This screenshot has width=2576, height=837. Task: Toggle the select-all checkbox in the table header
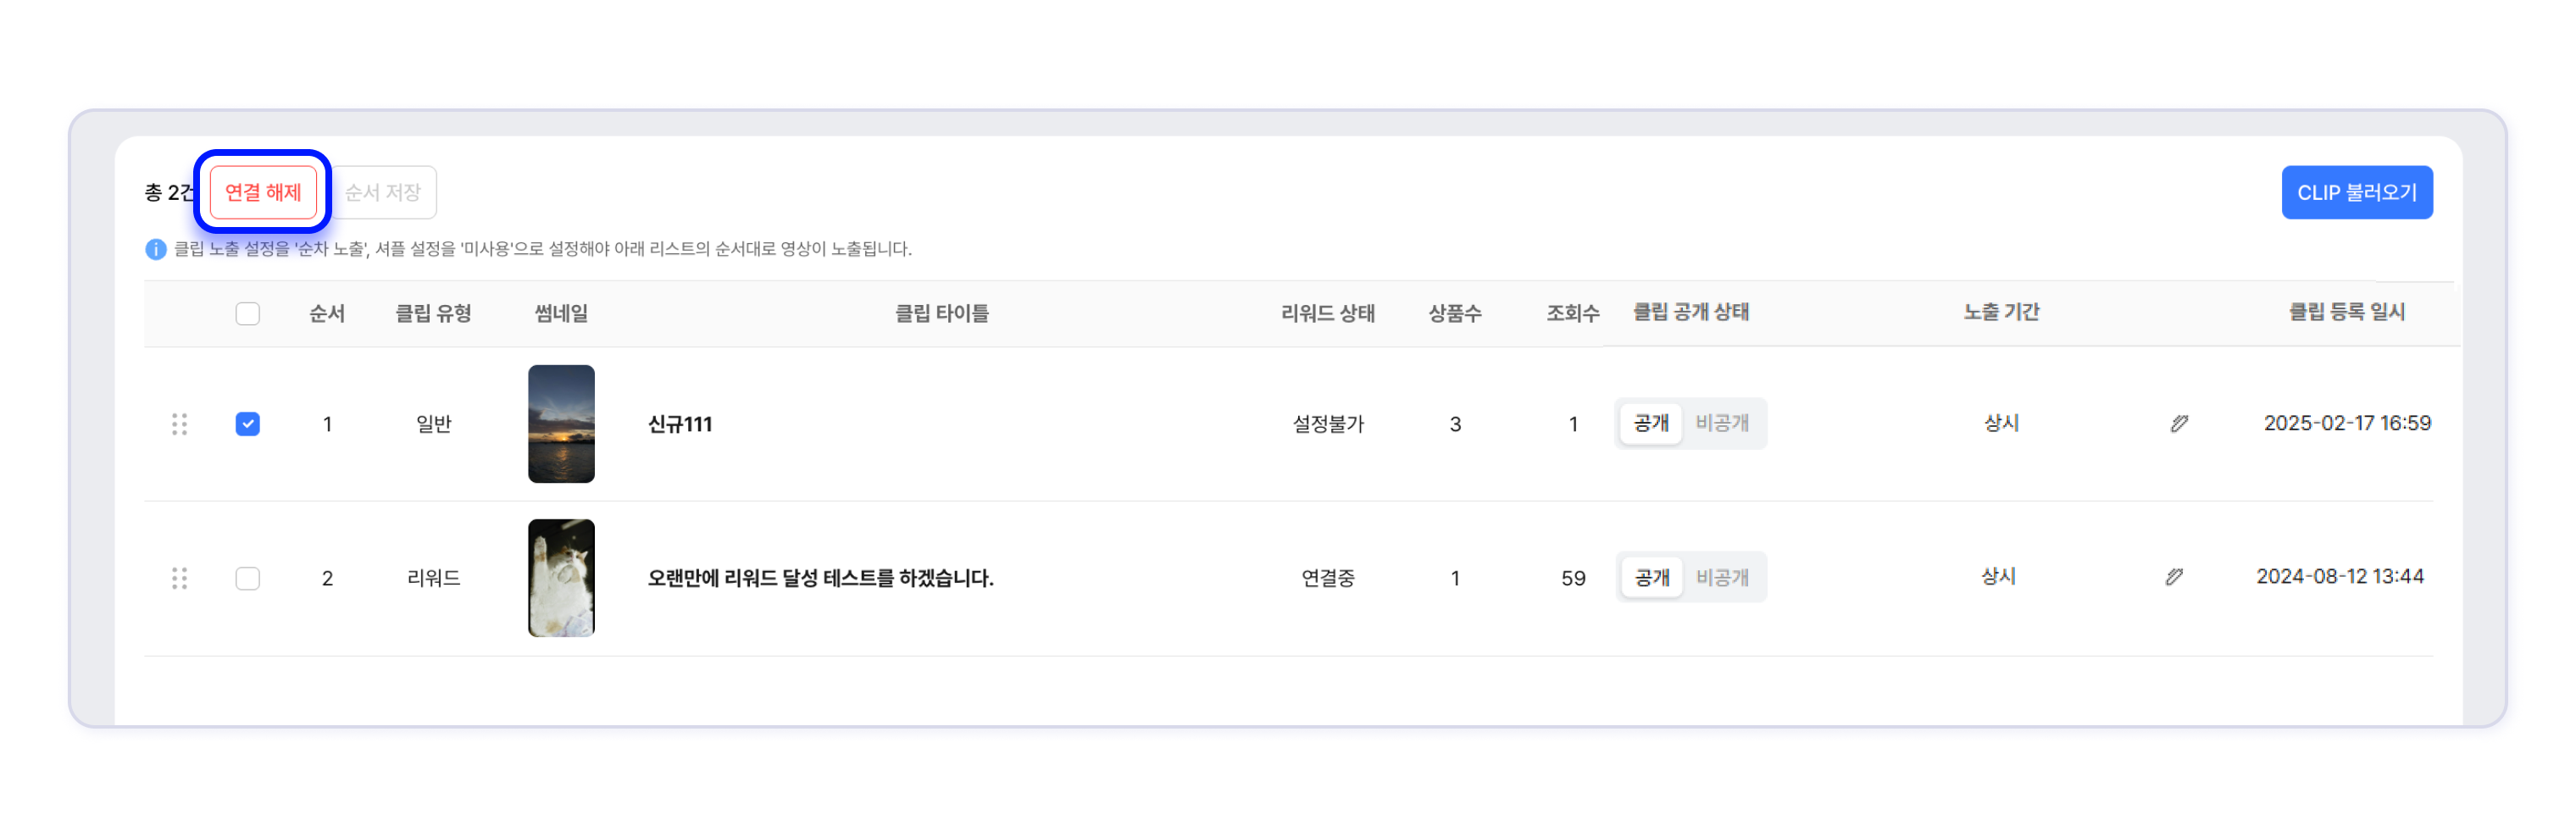click(247, 314)
